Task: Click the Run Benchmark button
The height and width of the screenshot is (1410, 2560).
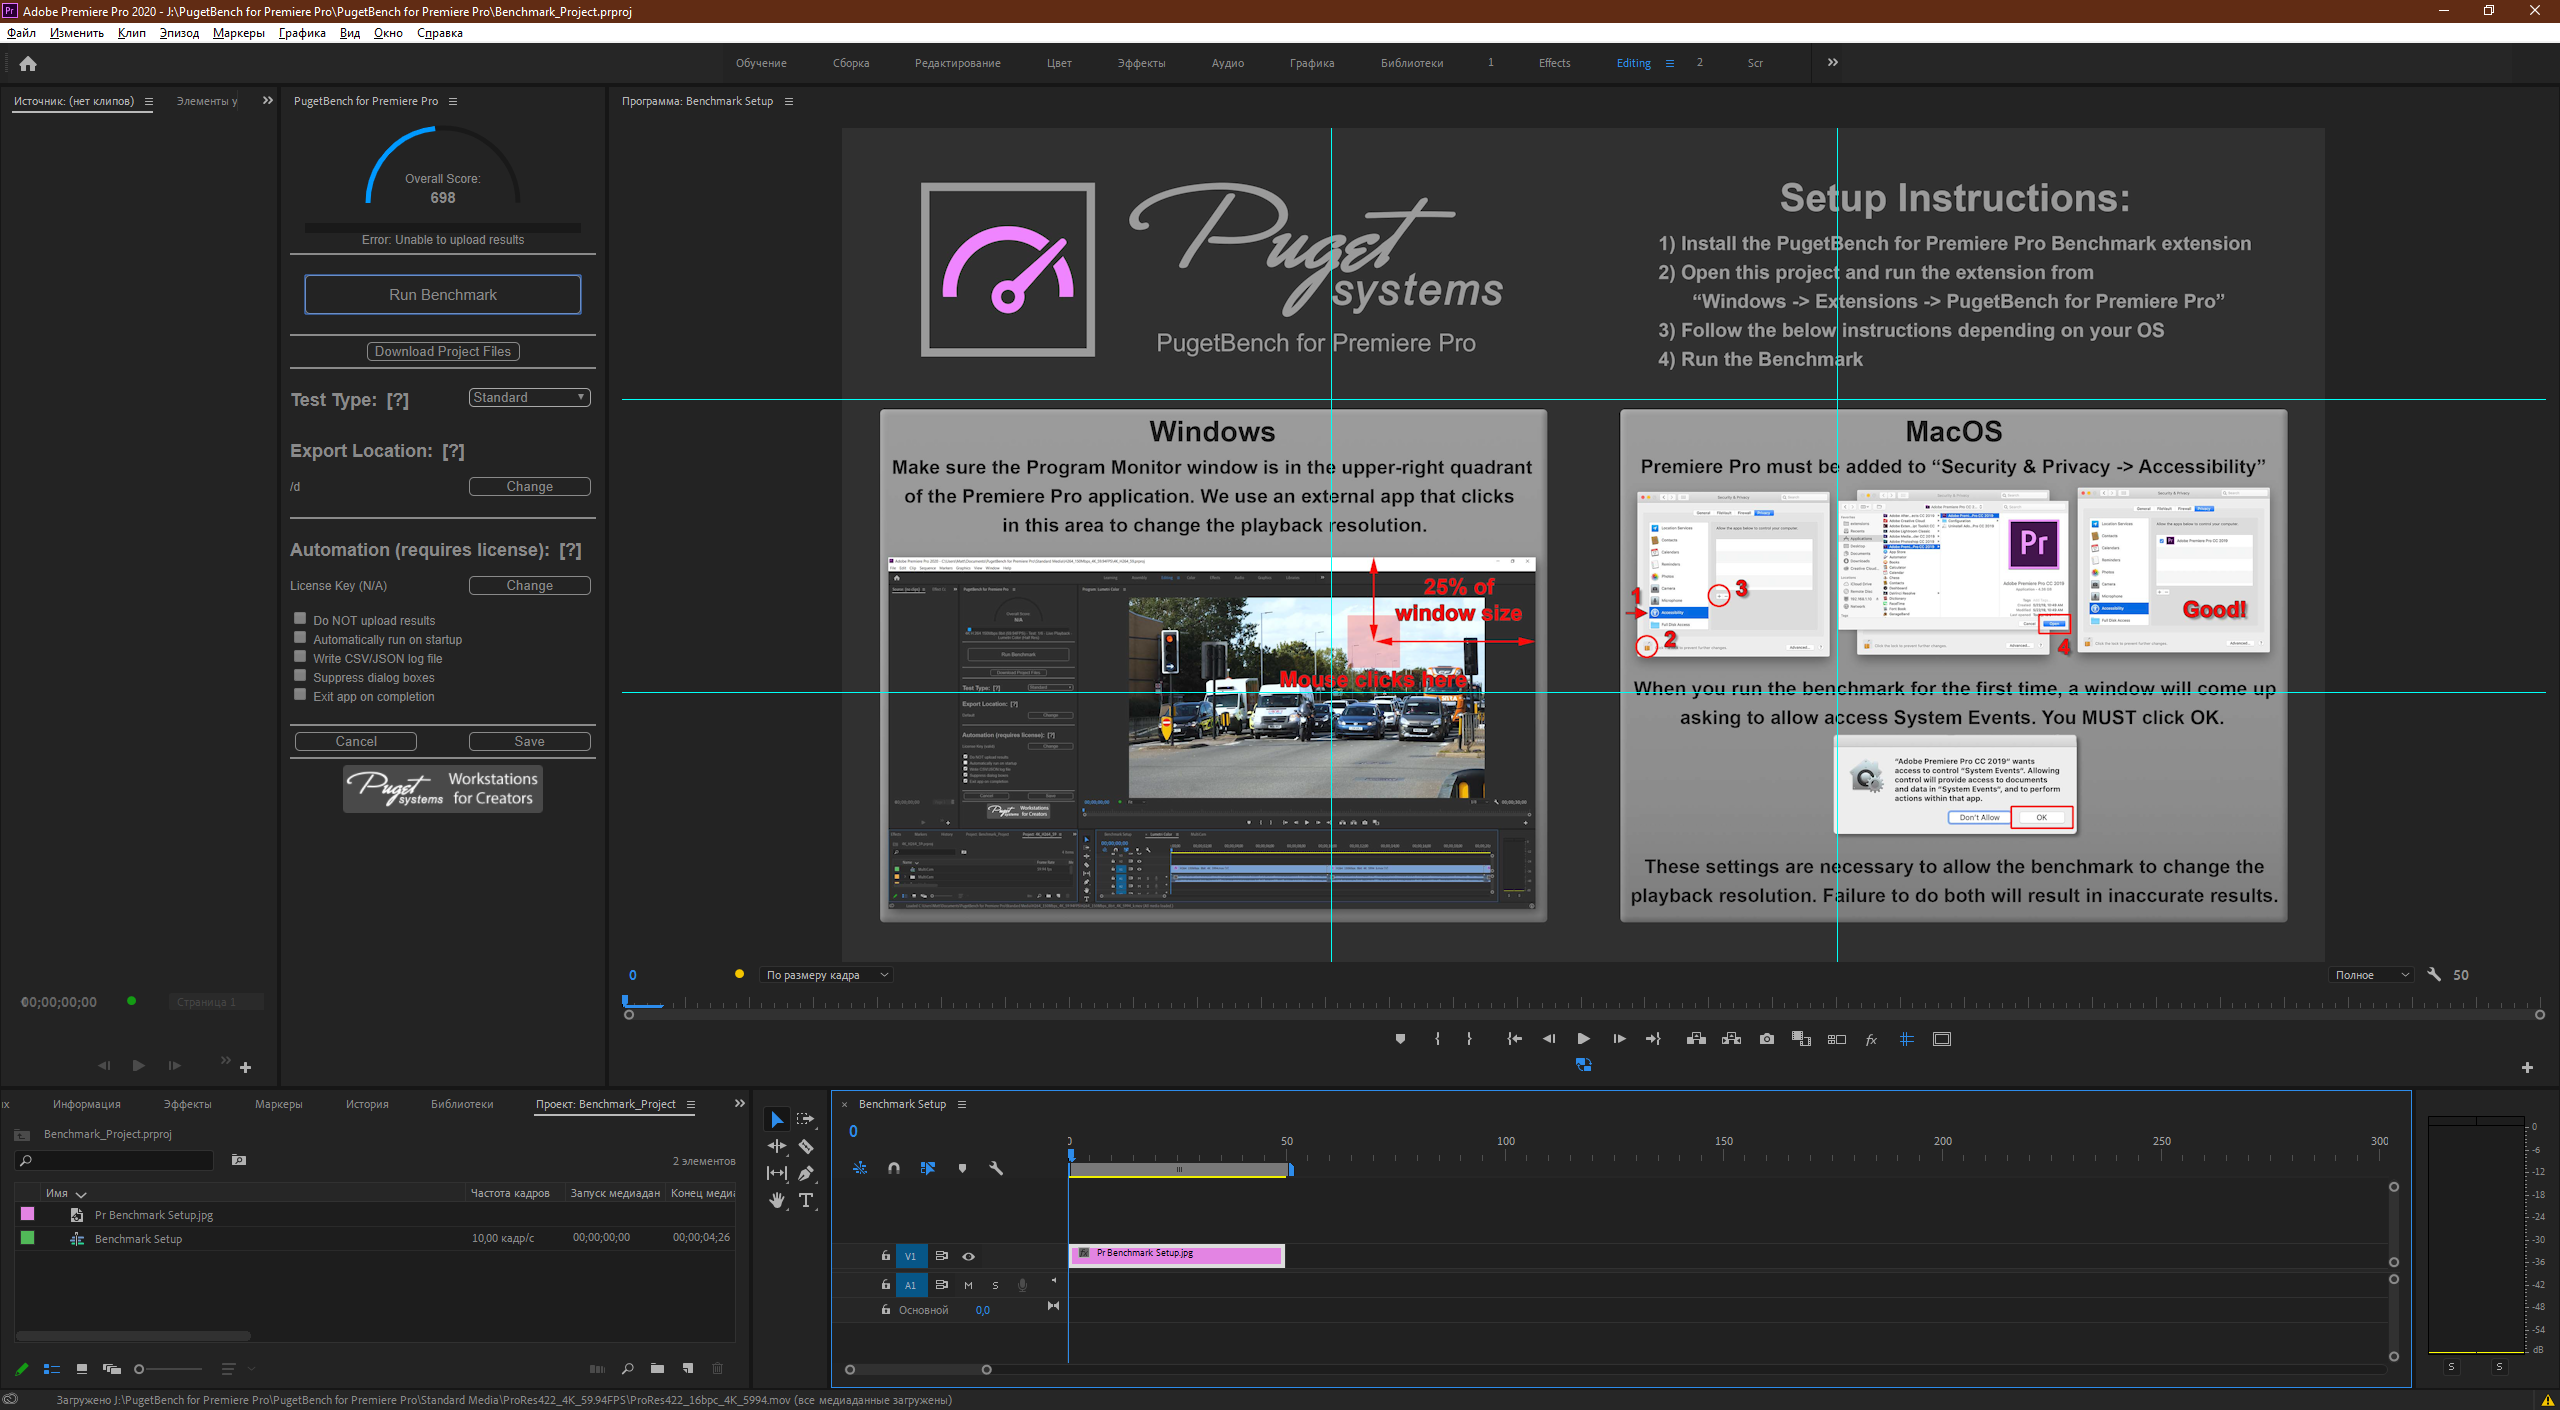Action: (443, 295)
